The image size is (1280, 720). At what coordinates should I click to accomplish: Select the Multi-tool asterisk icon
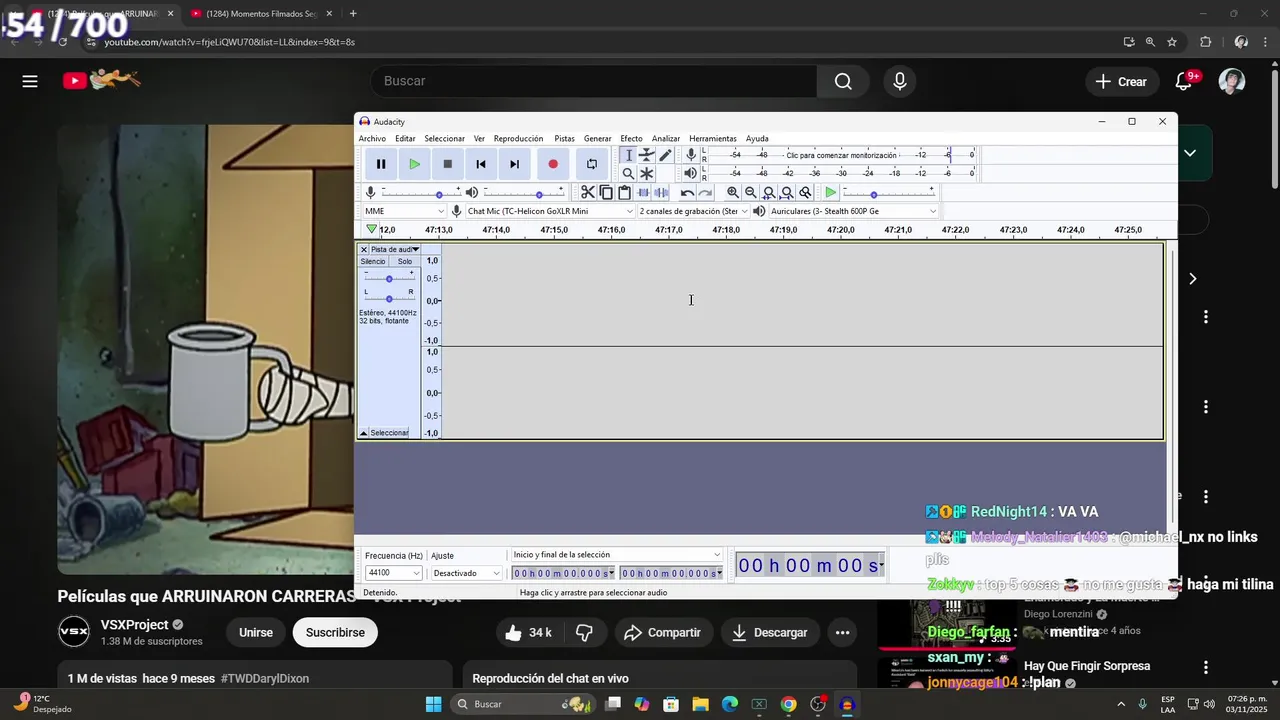(647, 173)
